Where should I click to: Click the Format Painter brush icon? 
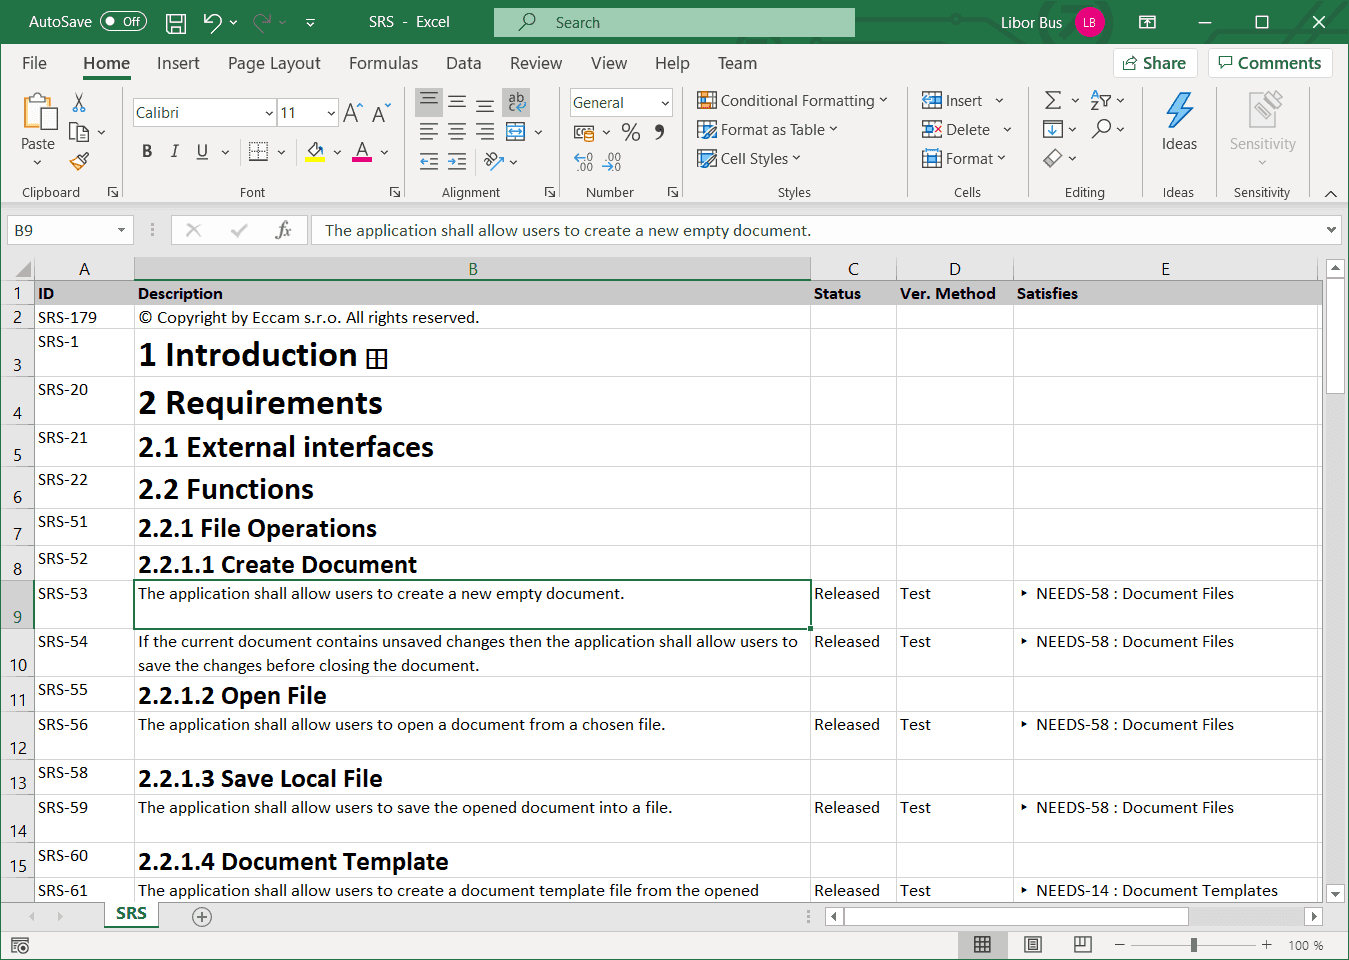point(79,160)
